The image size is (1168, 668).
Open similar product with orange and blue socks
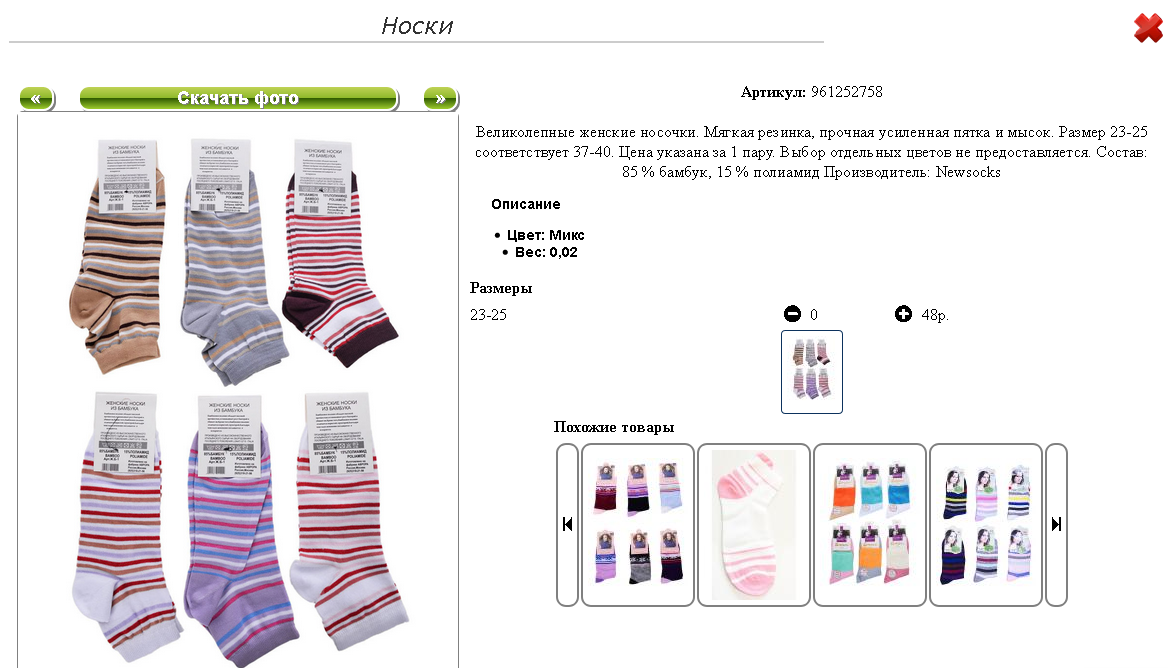point(870,525)
